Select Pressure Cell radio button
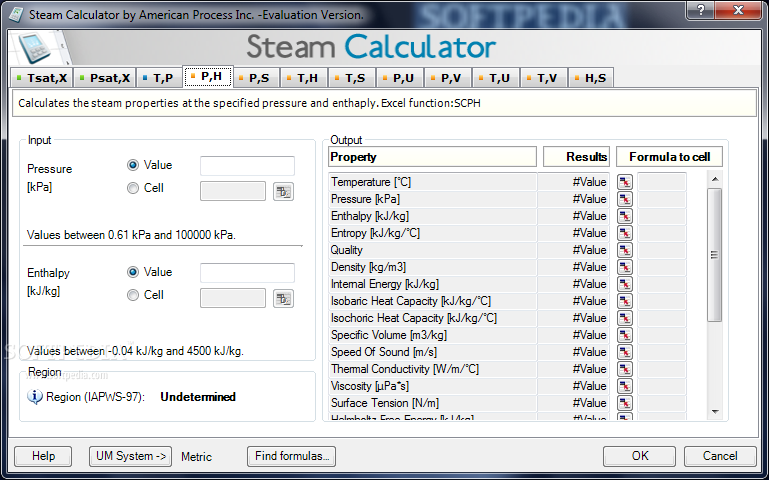The height and width of the screenshot is (480, 769). pyautogui.click(x=133, y=188)
